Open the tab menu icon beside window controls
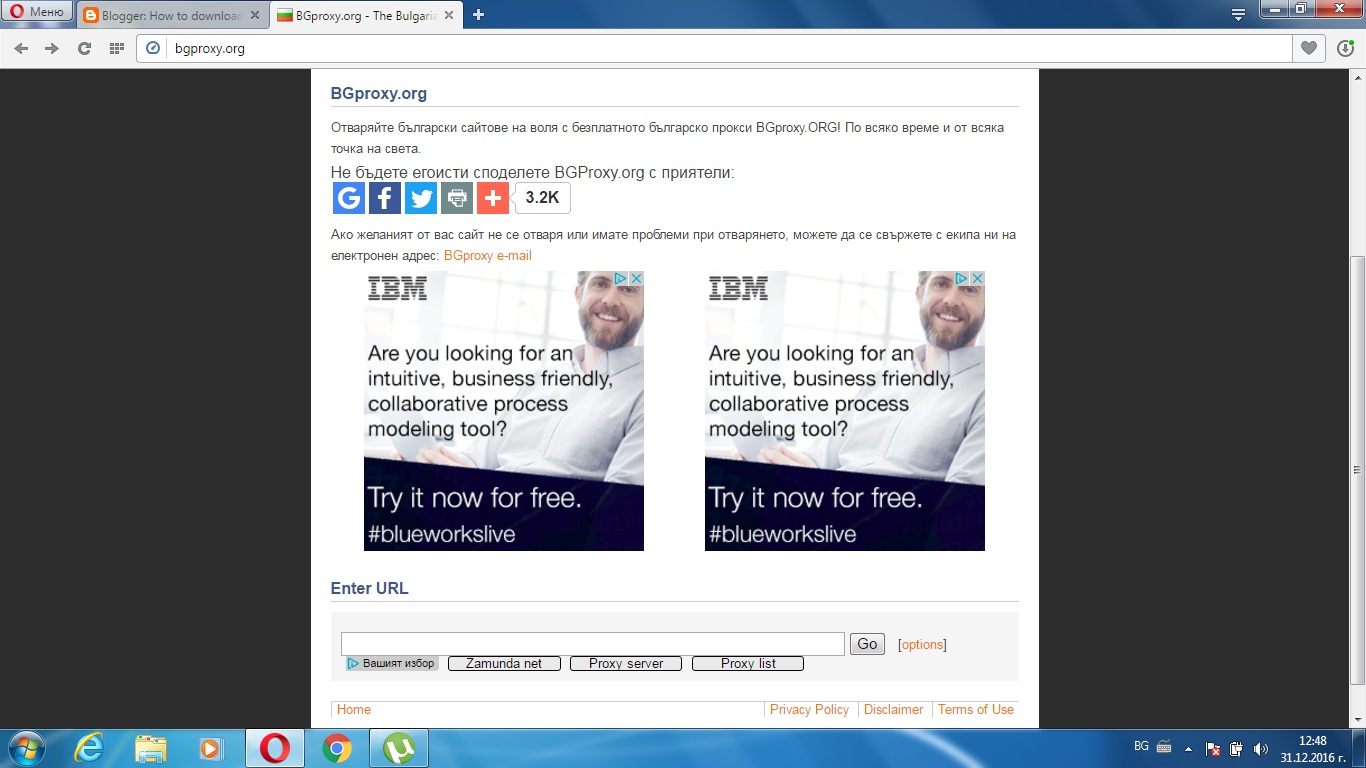The image size is (1366, 768). (1238, 14)
